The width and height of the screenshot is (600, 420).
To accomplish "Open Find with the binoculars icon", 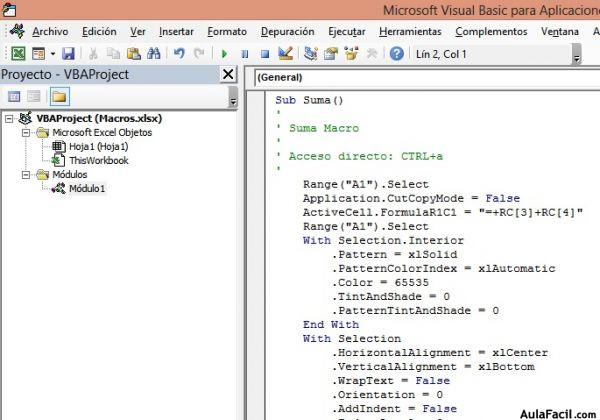I will click(154, 54).
